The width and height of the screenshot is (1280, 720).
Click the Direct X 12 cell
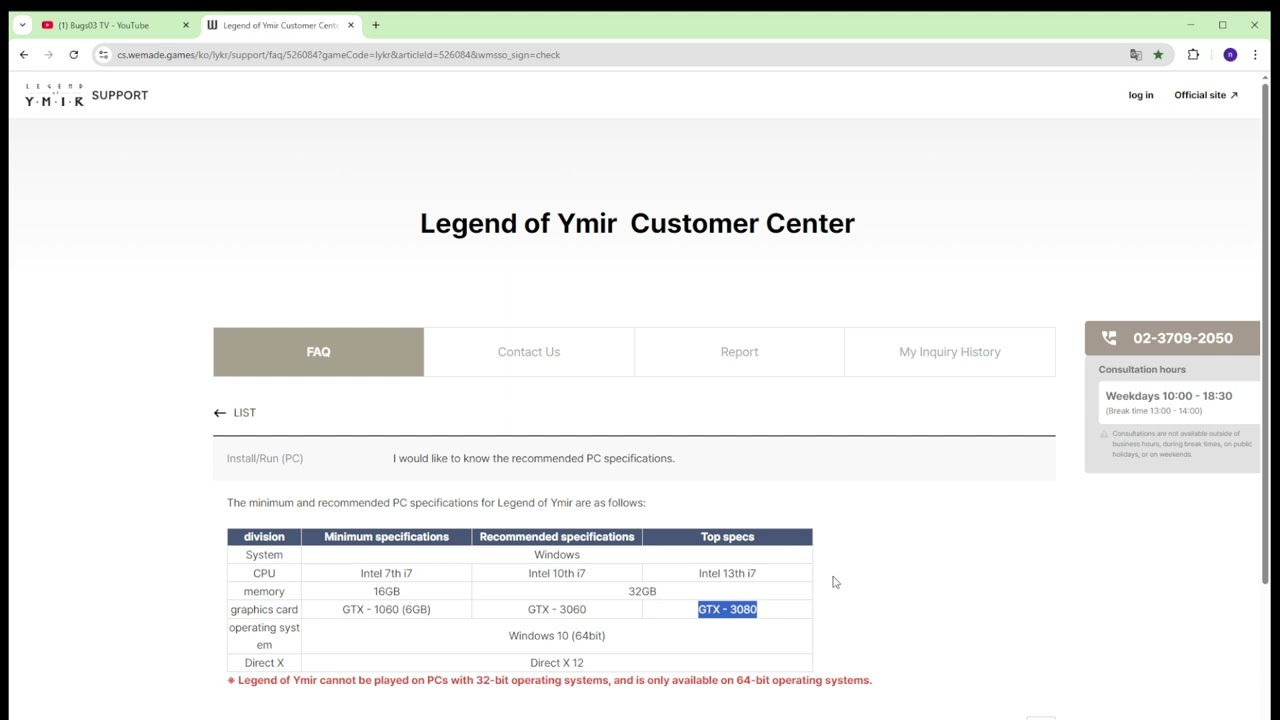557,663
